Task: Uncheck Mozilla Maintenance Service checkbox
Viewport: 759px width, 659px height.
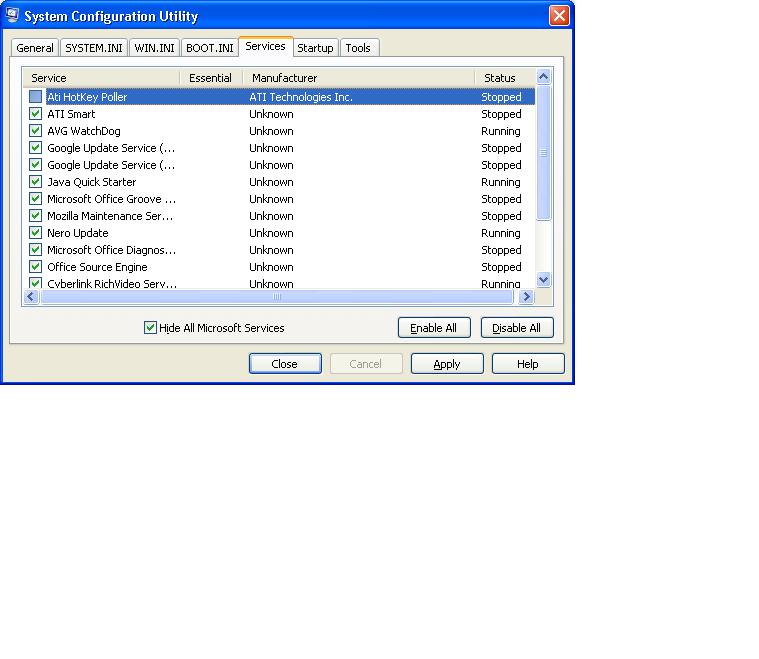Action: (x=35, y=215)
